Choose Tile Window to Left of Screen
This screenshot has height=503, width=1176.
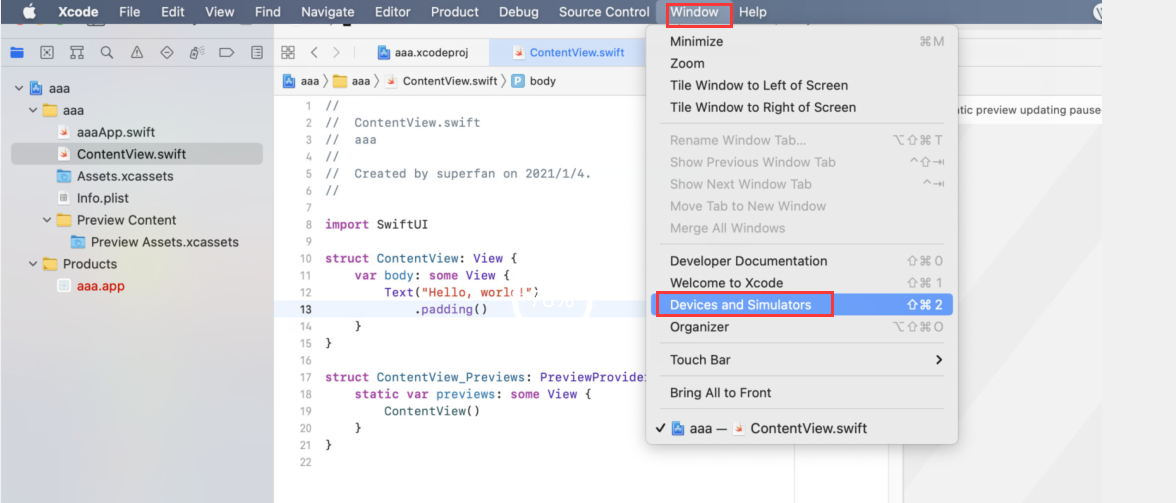tap(802, 85)
